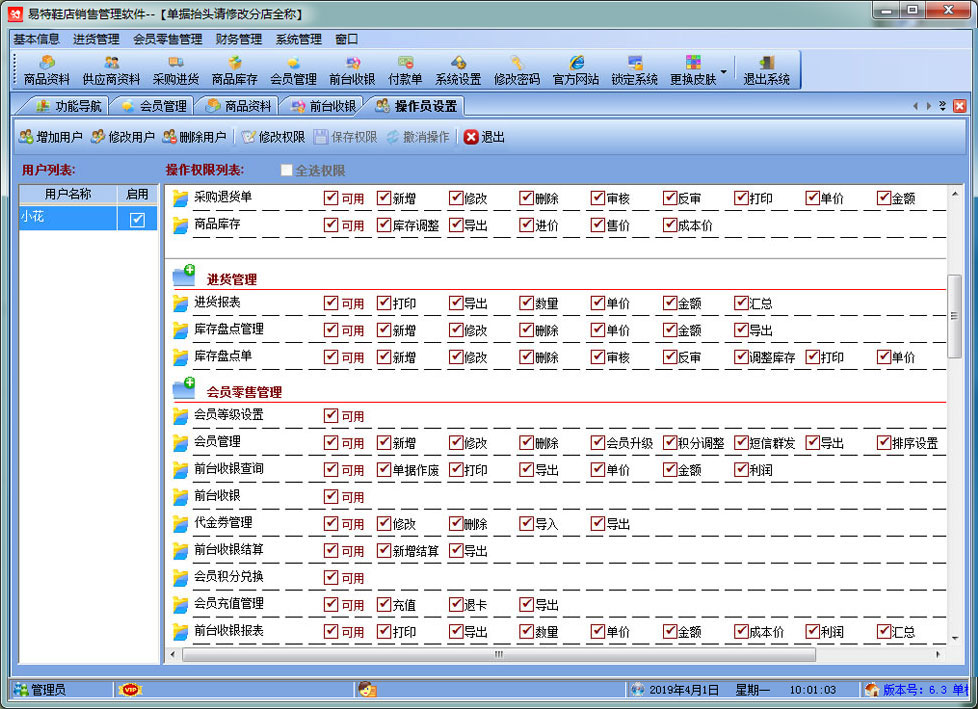Toggle 启用 checkbox for user 小花
The image size is (978, 709).
click(137, 220)
